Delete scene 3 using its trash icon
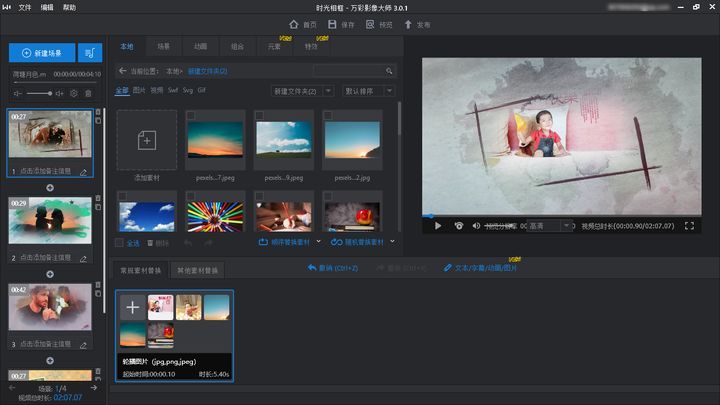The image size is (720, 405). (x=98, y=285)
